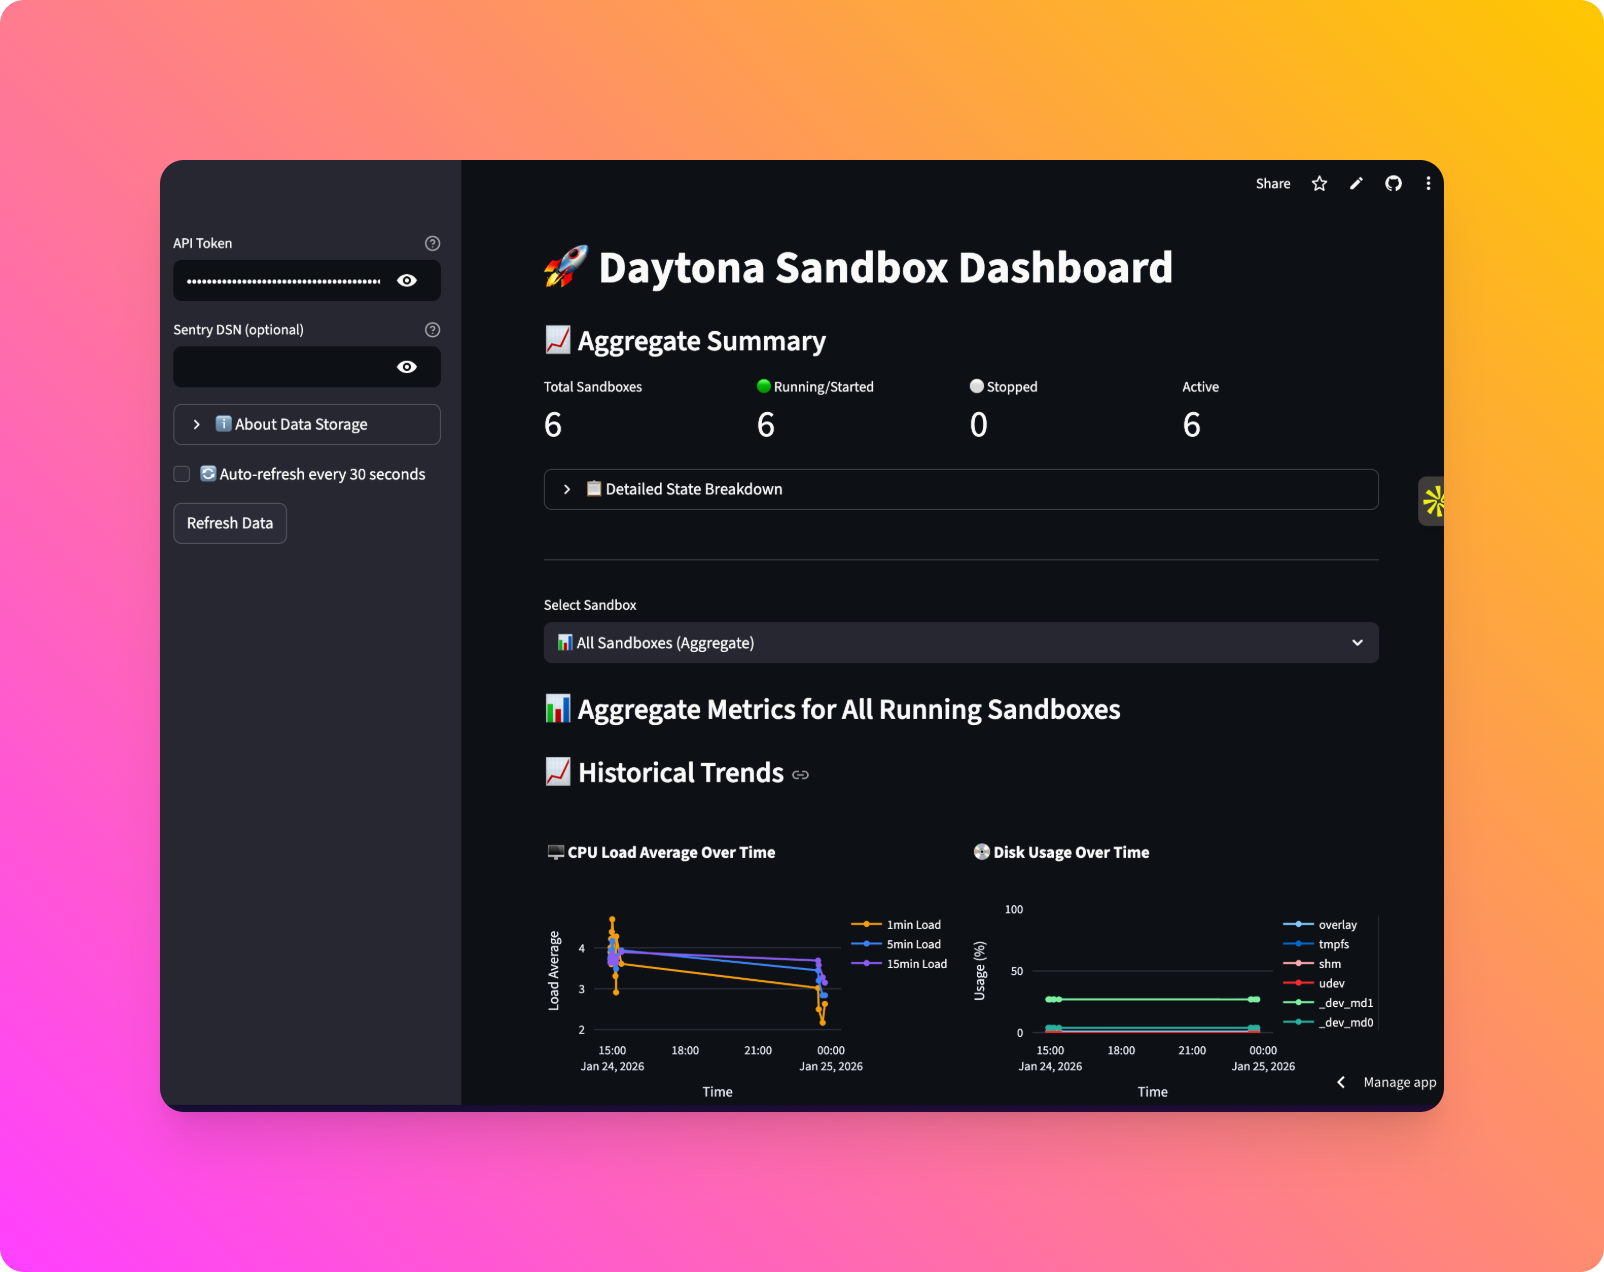Viewport: 1604px width, 1272px height.
Task: Click Manage app
Action: 1399,1082
